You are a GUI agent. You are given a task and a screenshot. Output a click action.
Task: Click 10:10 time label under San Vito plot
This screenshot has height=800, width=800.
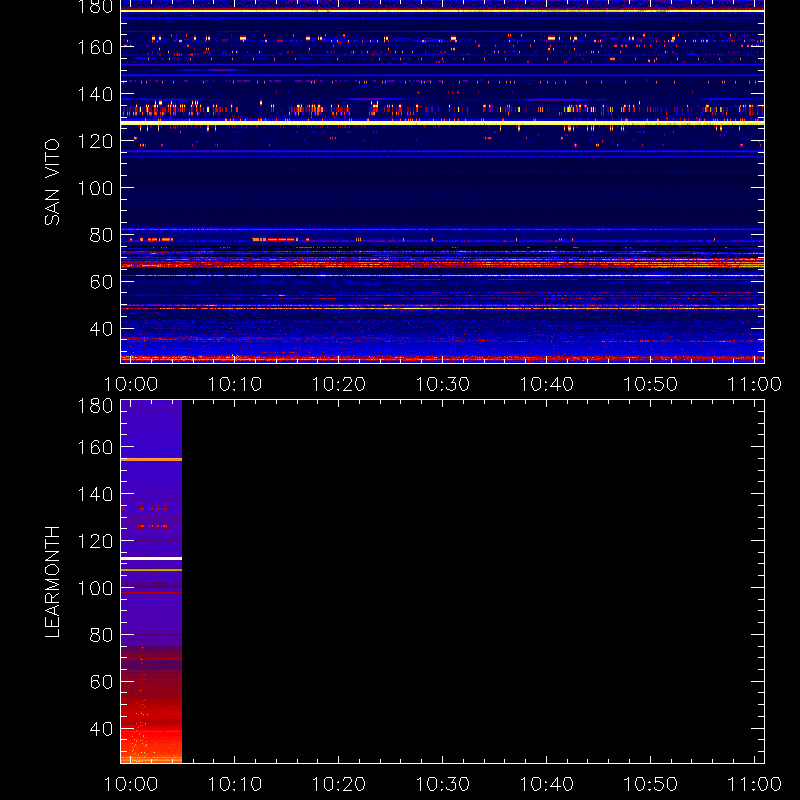235,384
